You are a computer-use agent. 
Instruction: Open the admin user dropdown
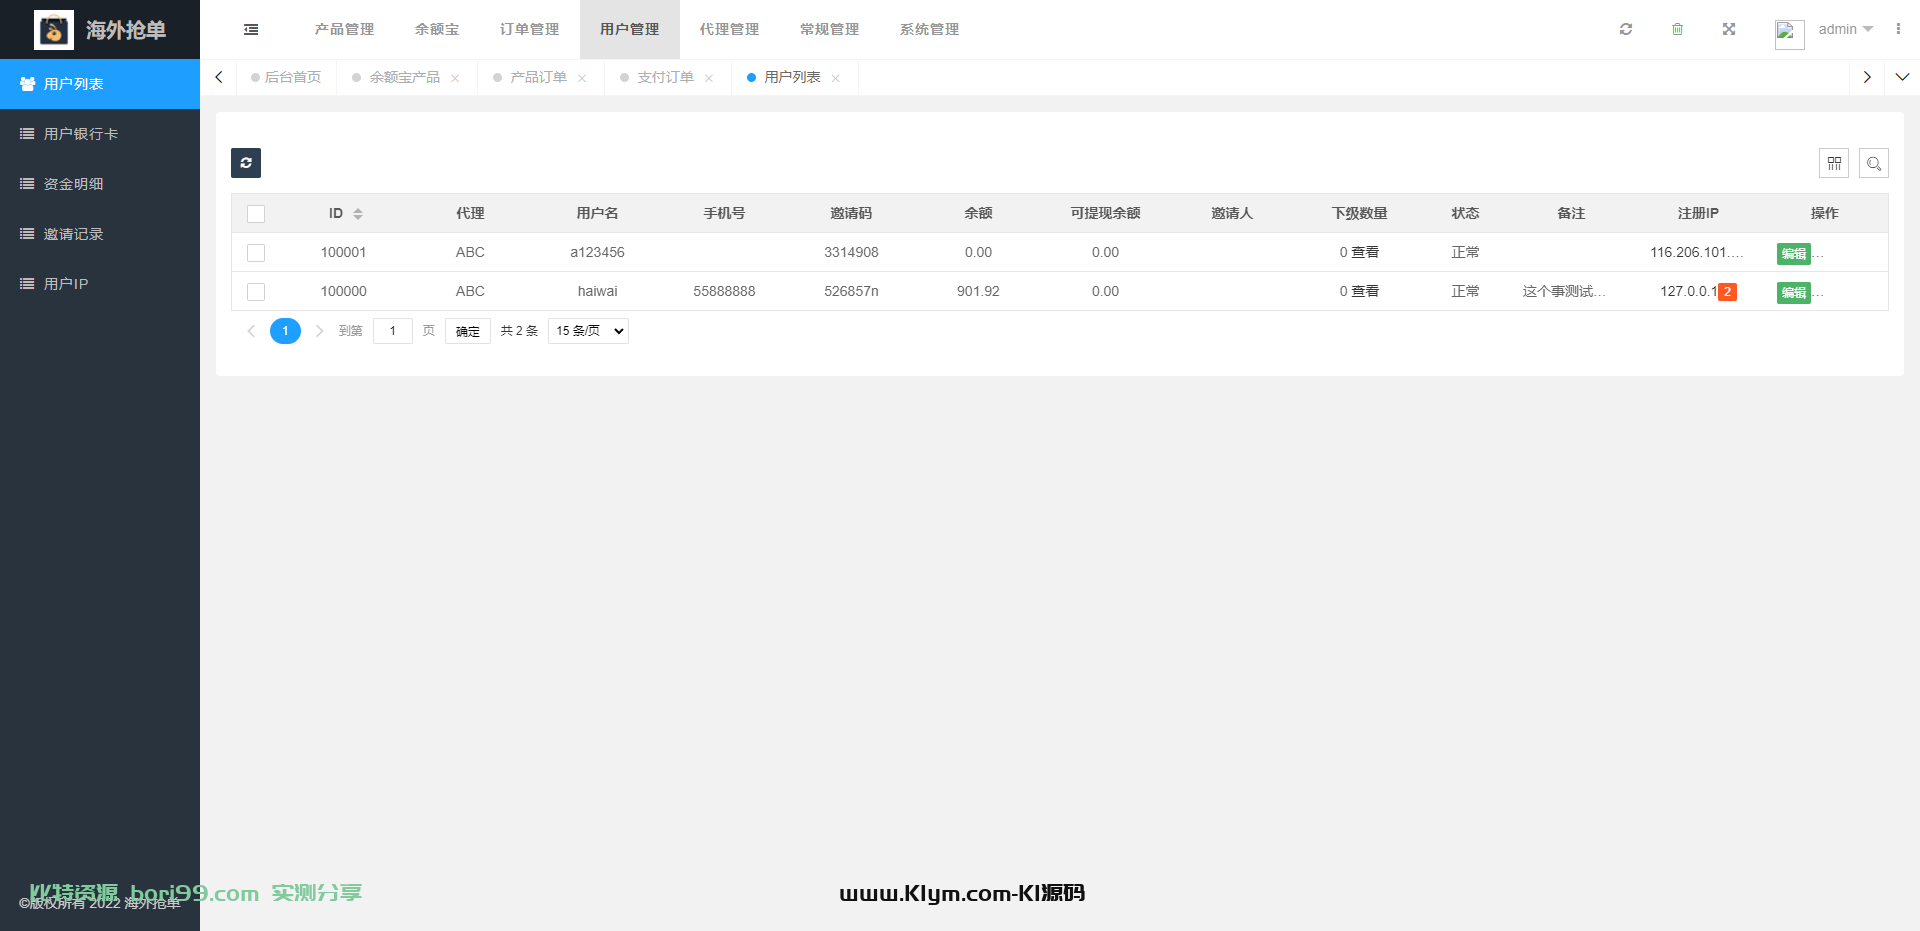click(1846, 29)
